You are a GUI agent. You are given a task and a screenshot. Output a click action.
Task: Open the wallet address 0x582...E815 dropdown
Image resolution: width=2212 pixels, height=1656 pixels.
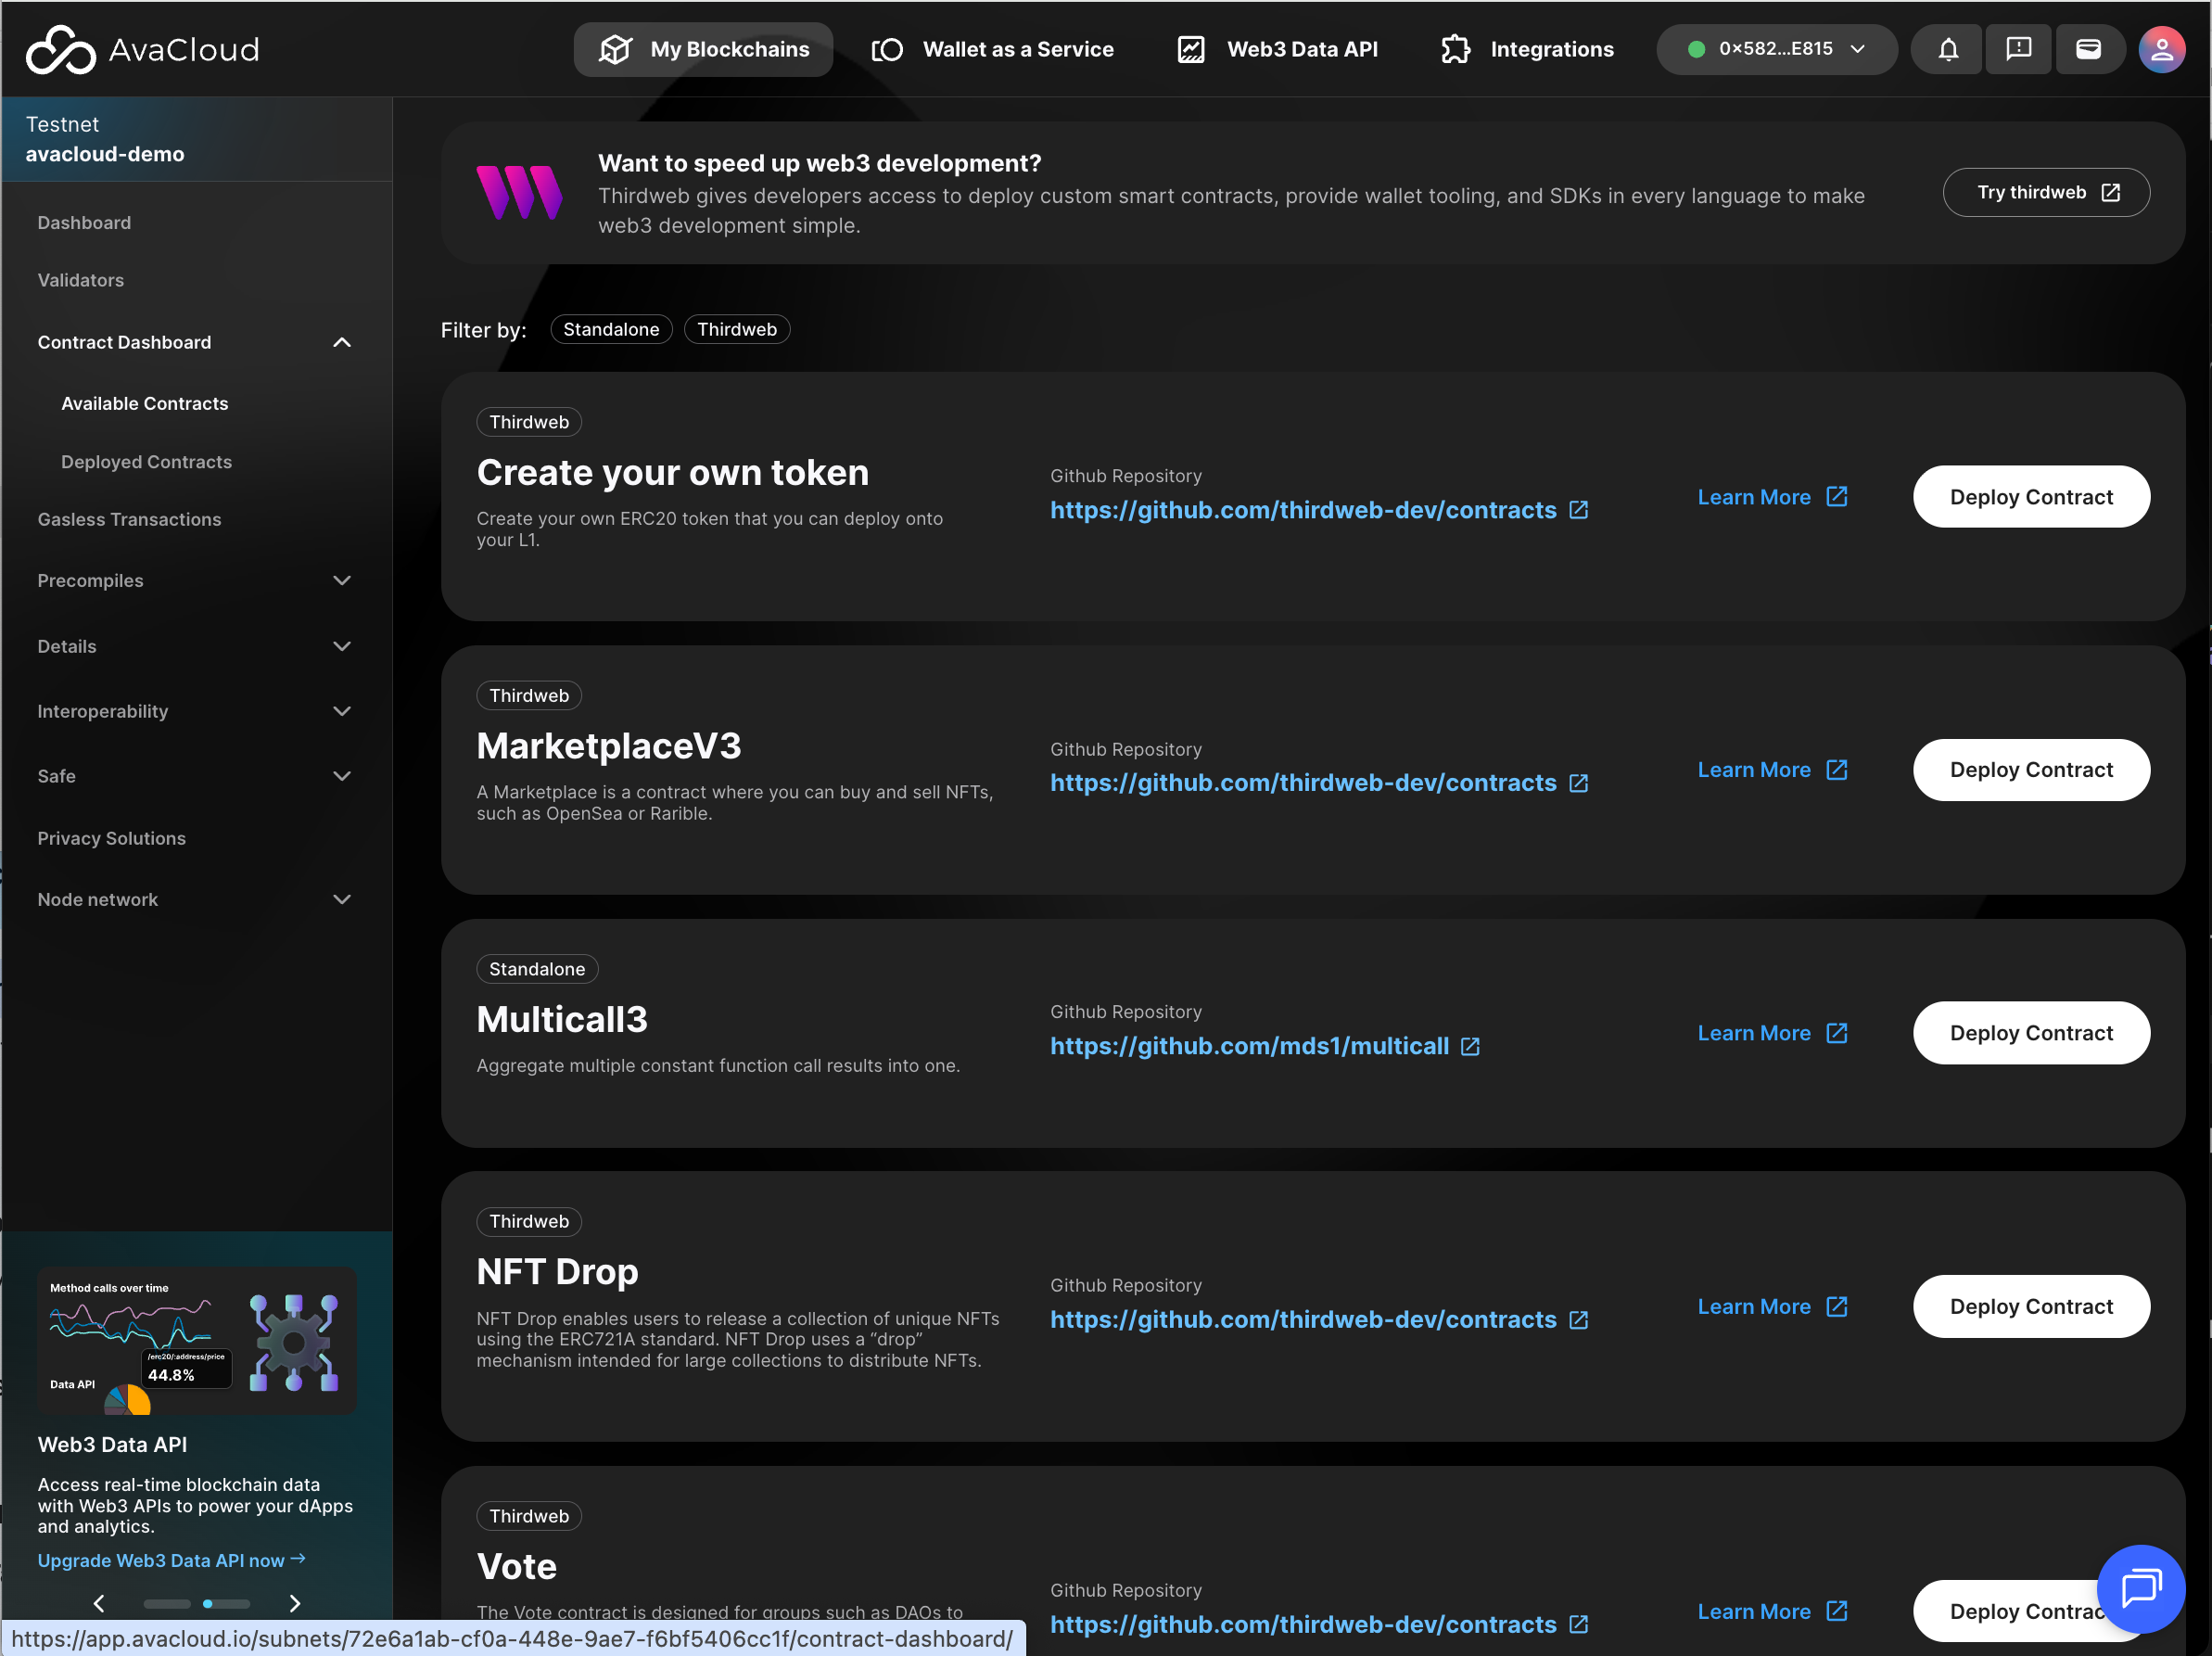click(1775, 49)
